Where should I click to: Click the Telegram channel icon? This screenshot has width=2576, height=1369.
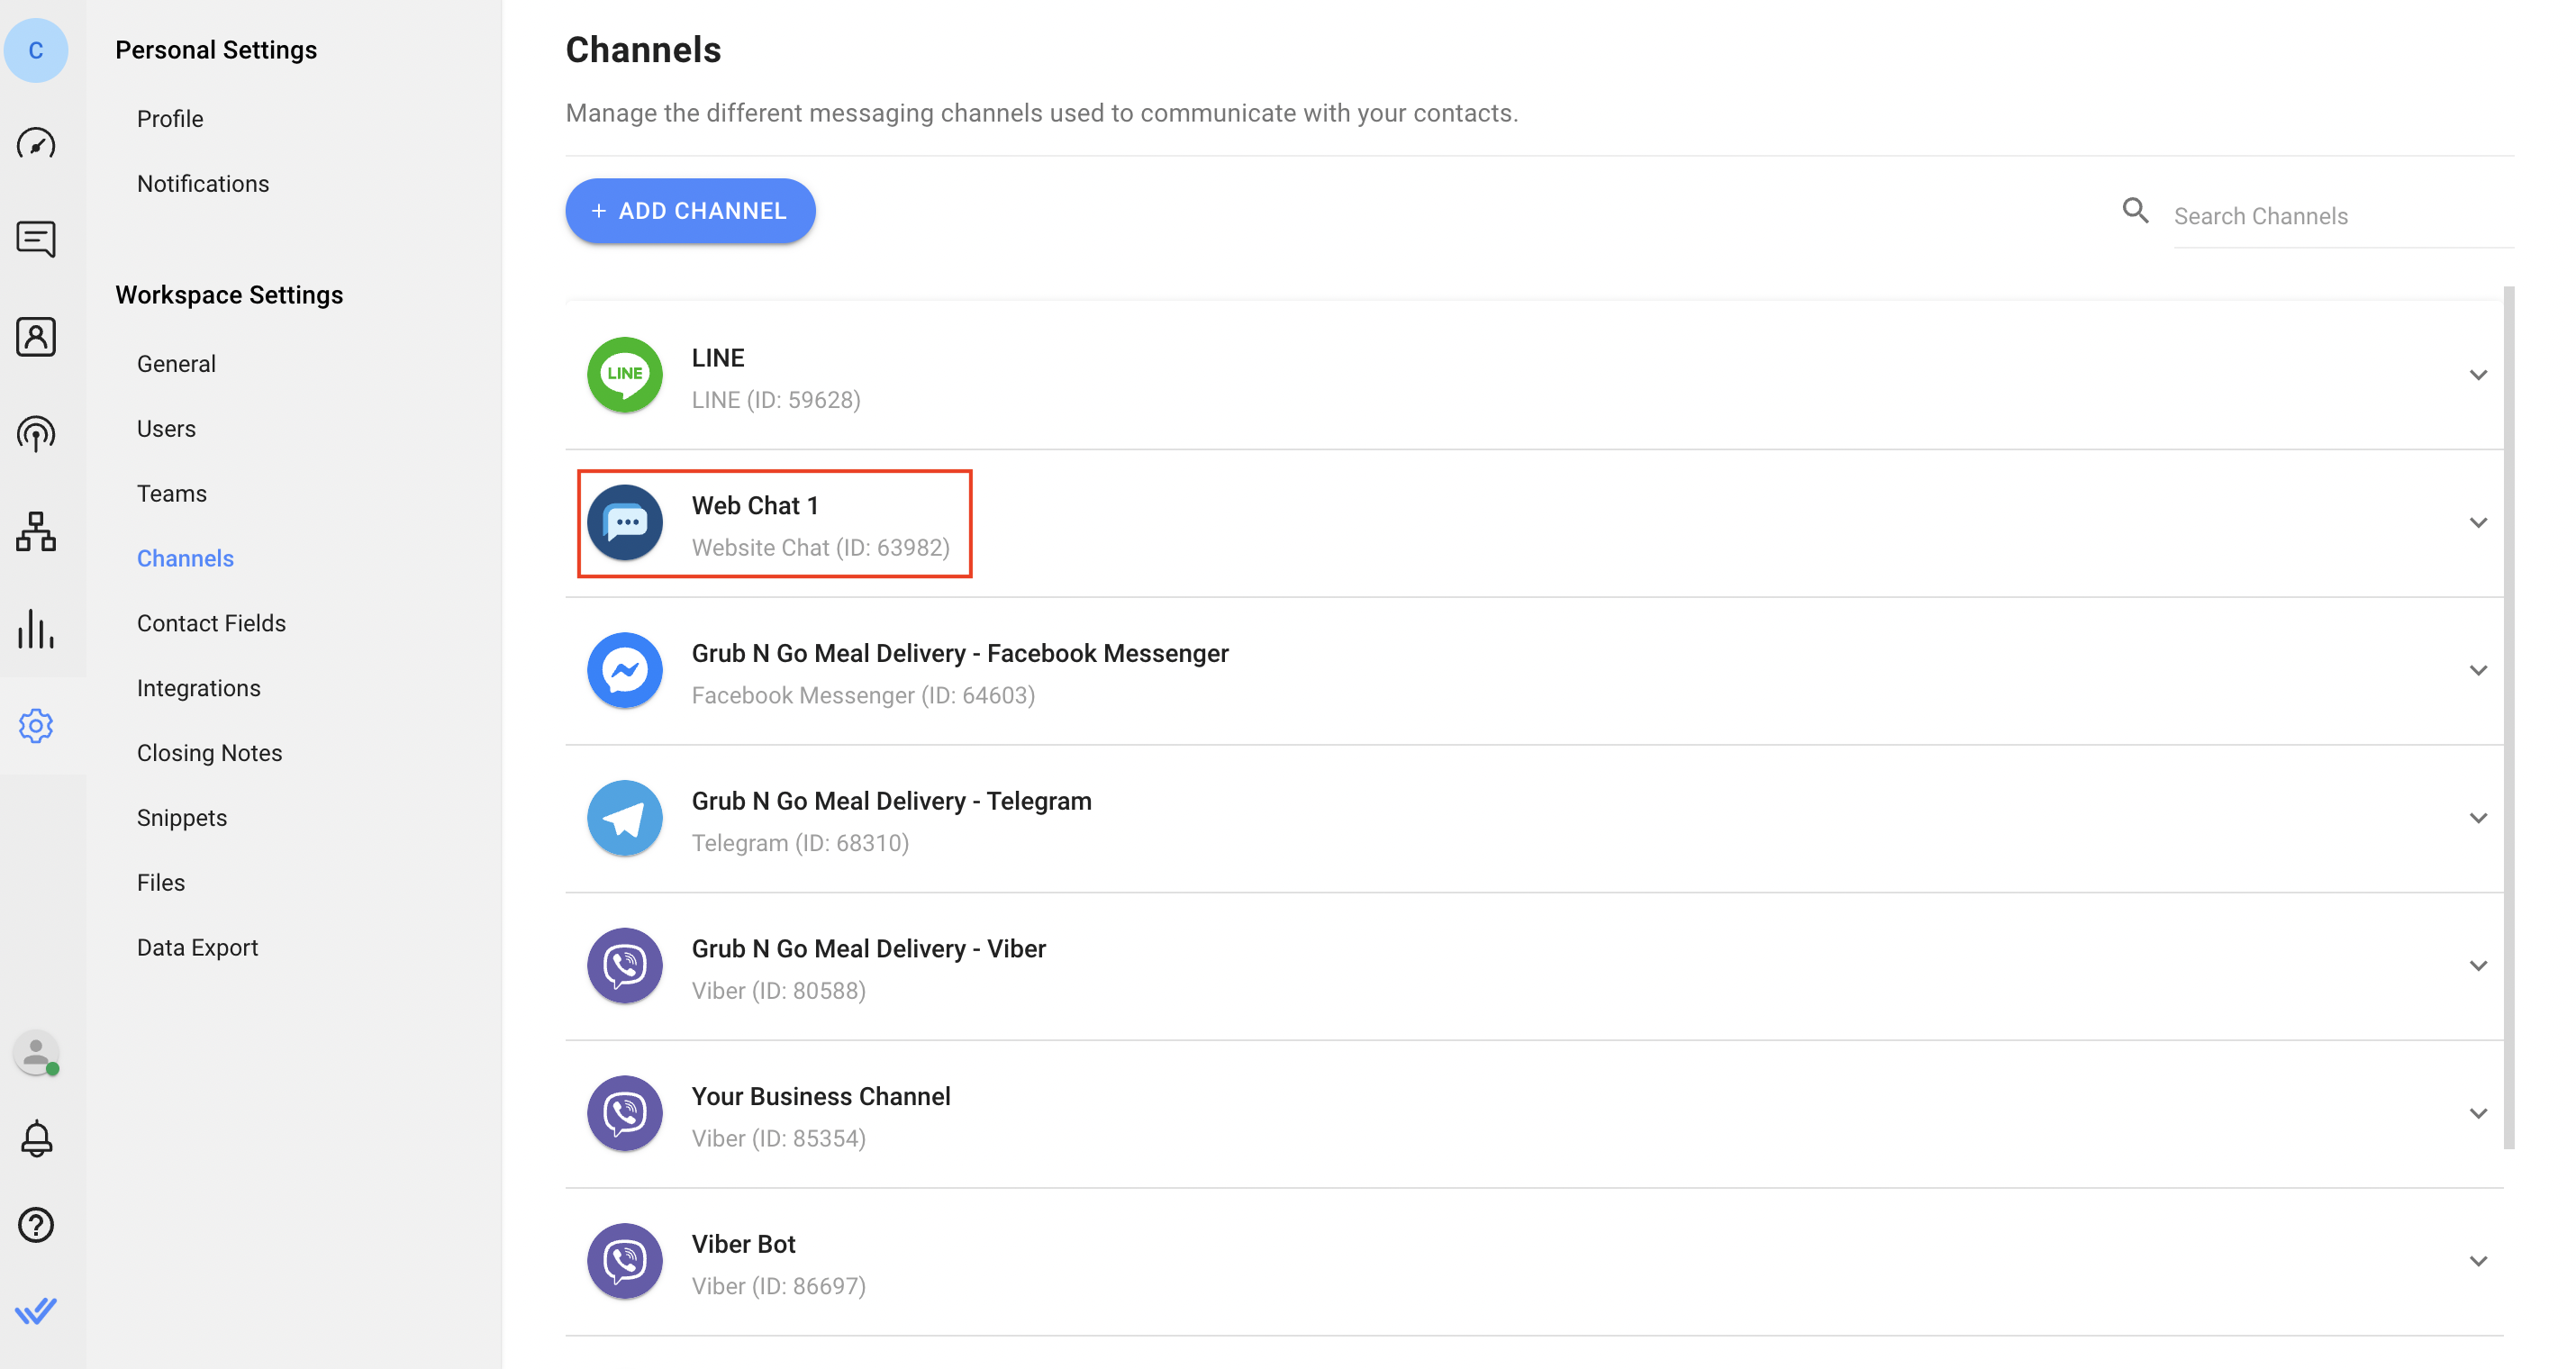[625, 817]
